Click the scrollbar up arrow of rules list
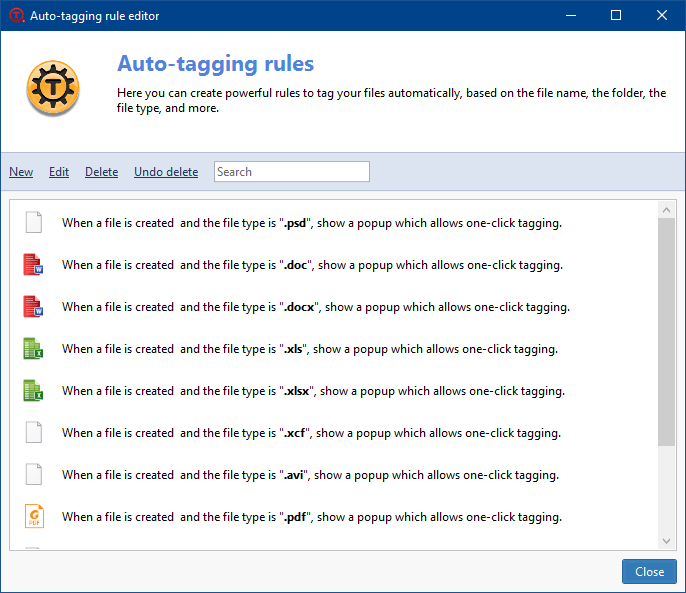 click(667, 209)
